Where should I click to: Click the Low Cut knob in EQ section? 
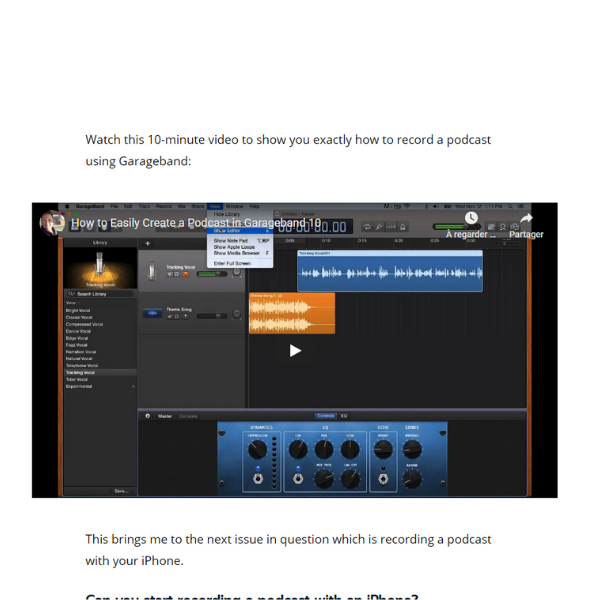(x=350, y=479)
